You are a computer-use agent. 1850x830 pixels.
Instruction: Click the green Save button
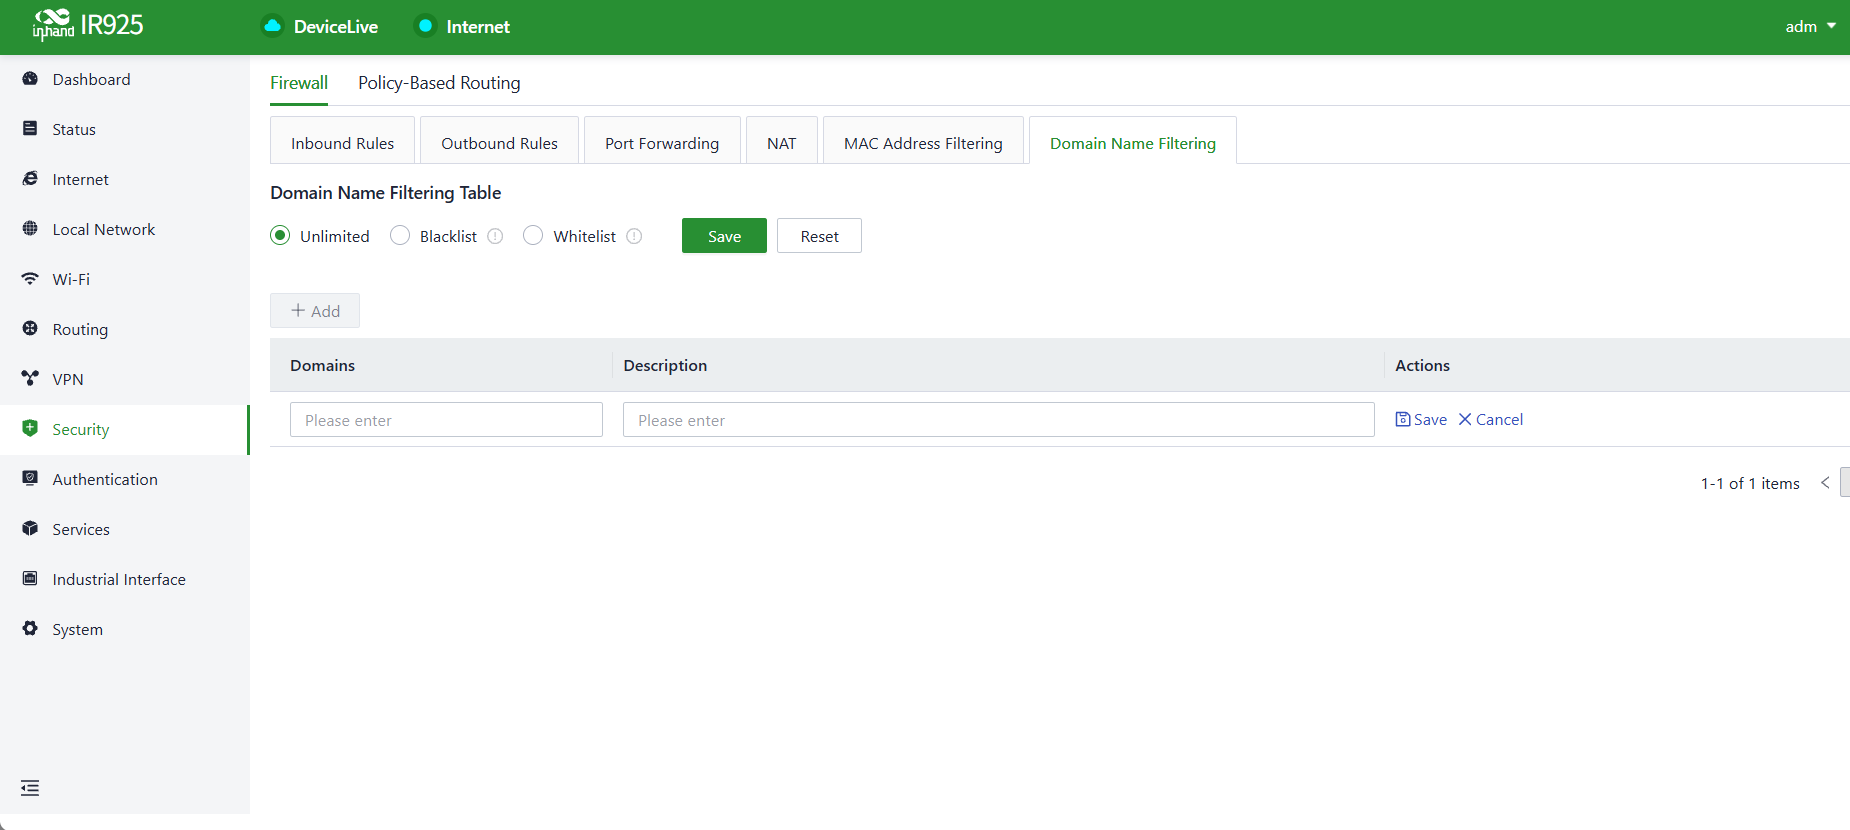tap(724, 236)
